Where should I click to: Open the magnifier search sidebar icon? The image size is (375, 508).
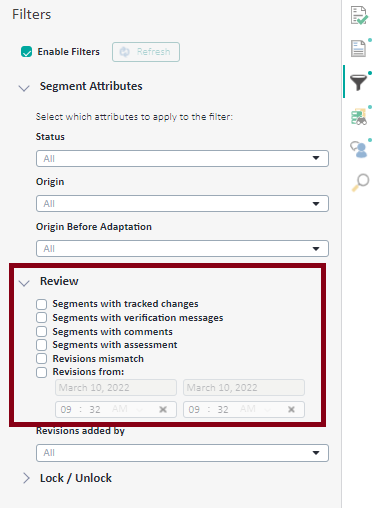[360, 182]
